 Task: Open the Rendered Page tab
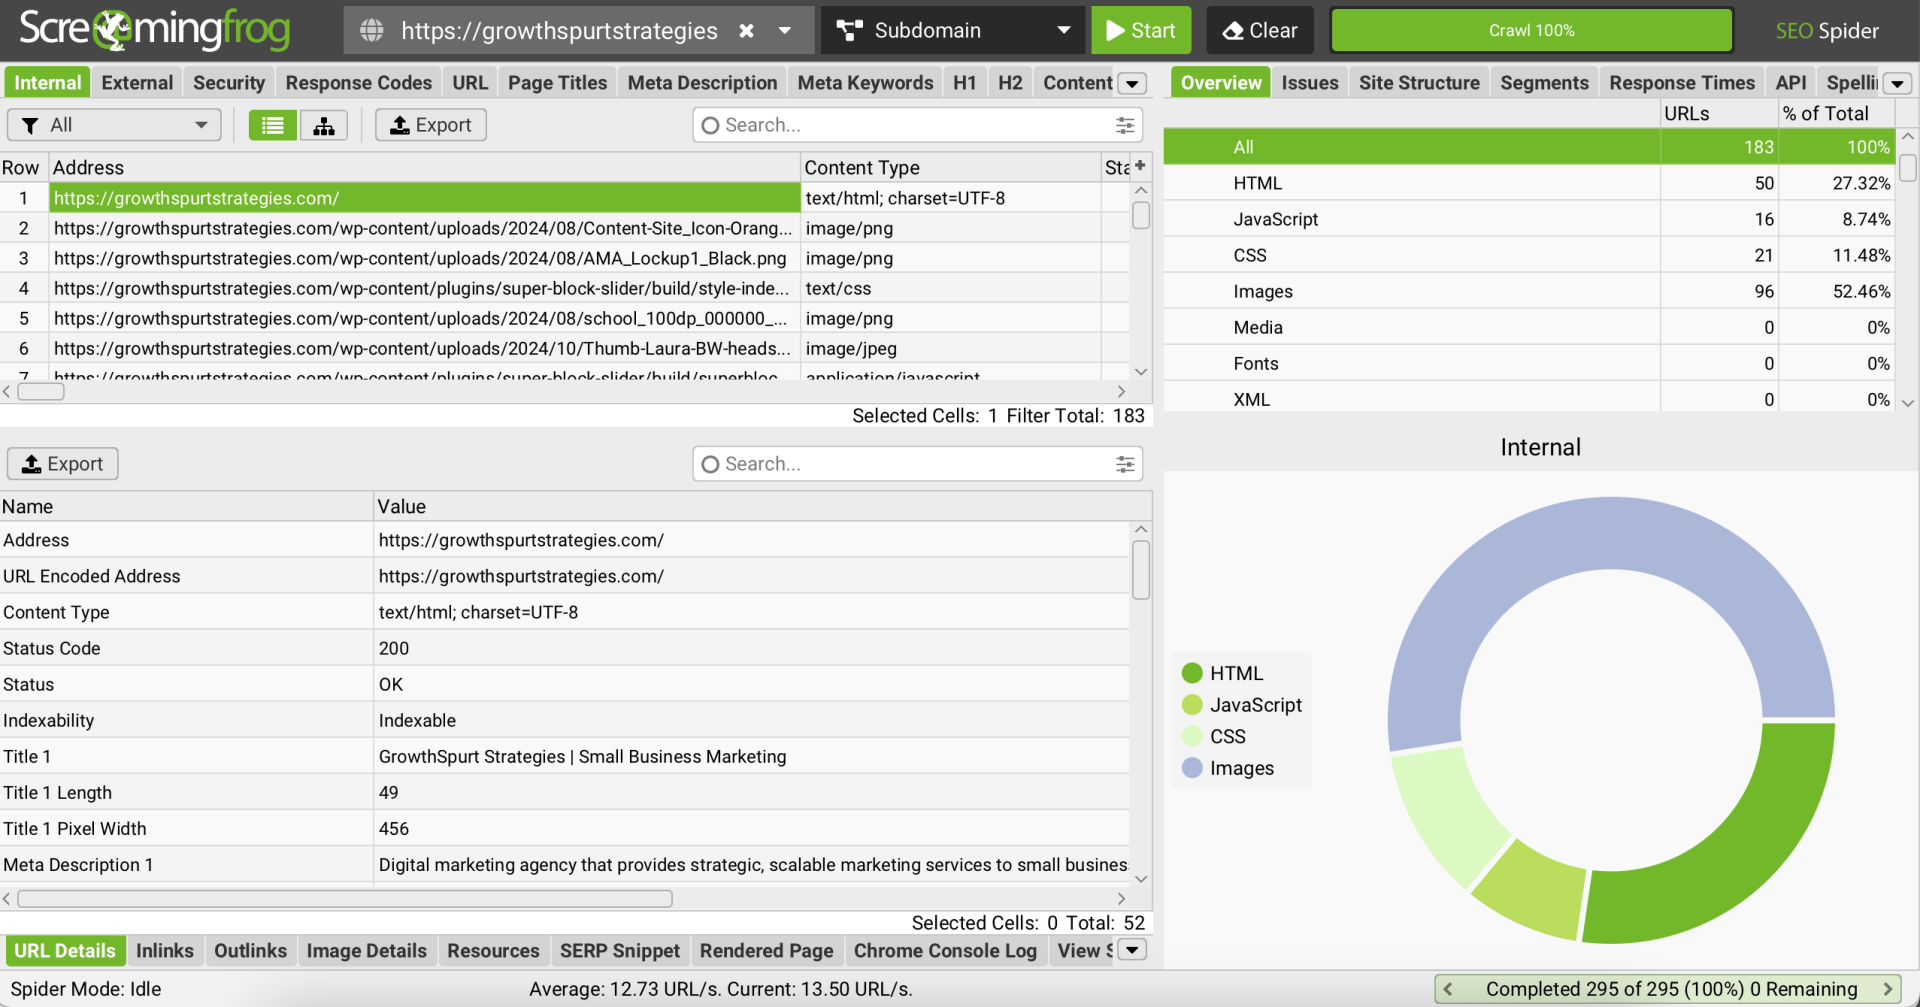(766, 951)
